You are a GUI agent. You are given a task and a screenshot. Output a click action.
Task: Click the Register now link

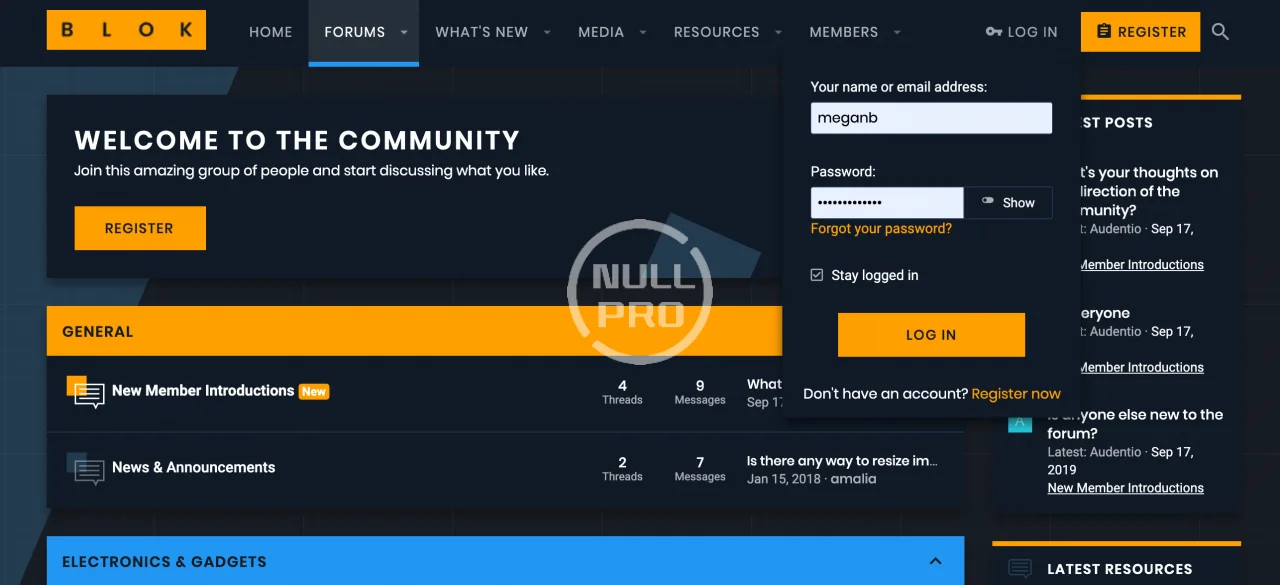tap(1016, 394)
